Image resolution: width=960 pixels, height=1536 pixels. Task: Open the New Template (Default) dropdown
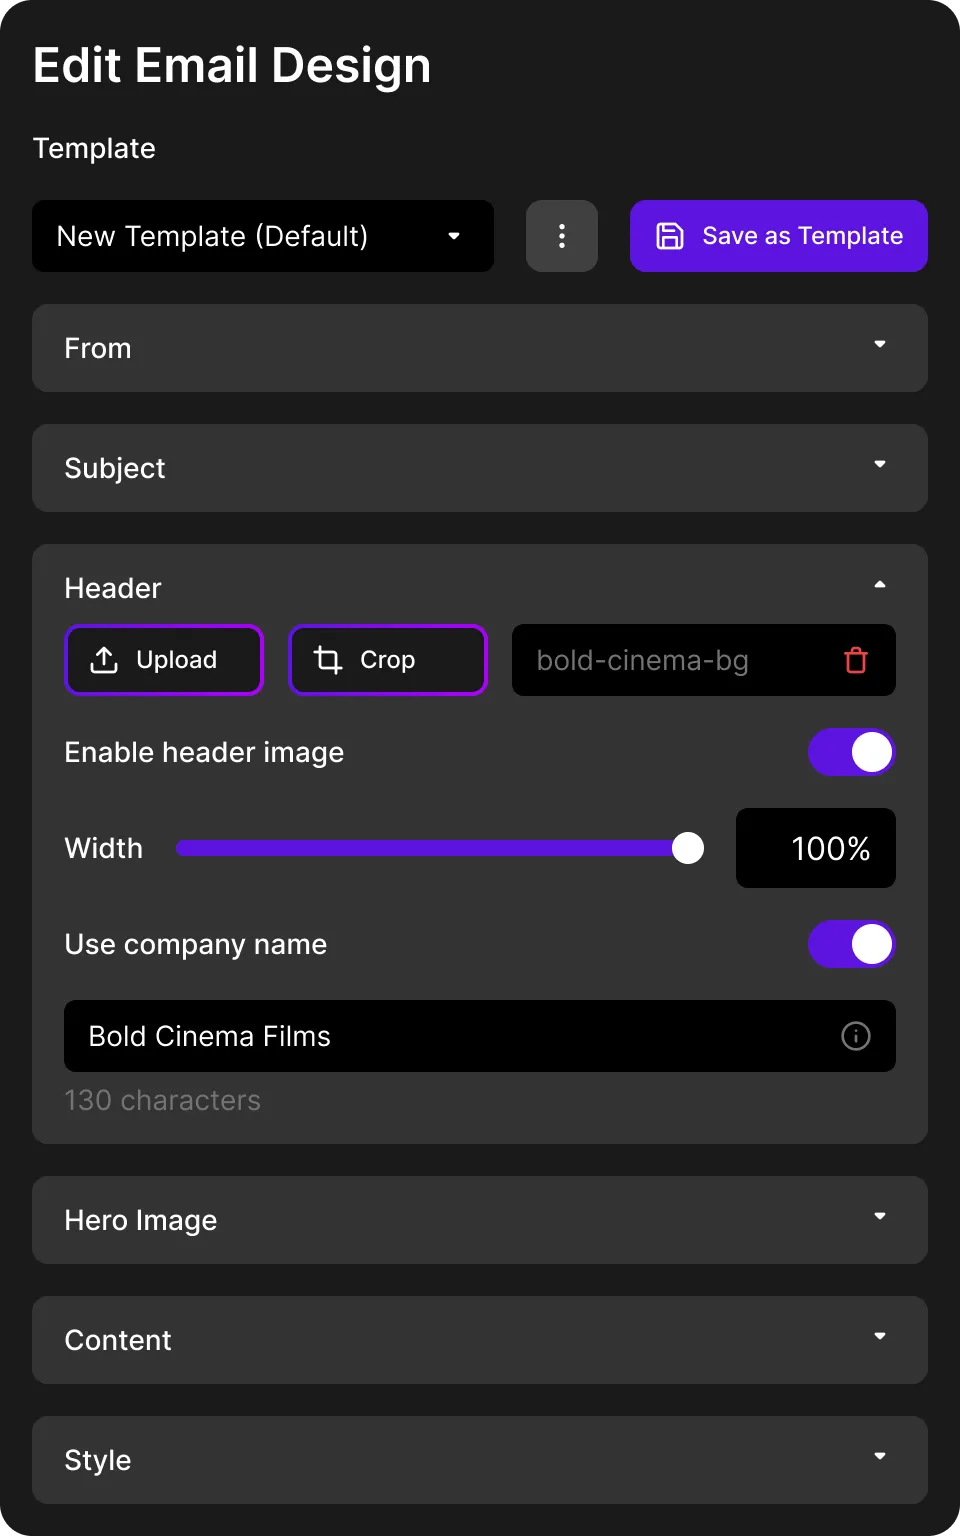[x=263, y=236]
